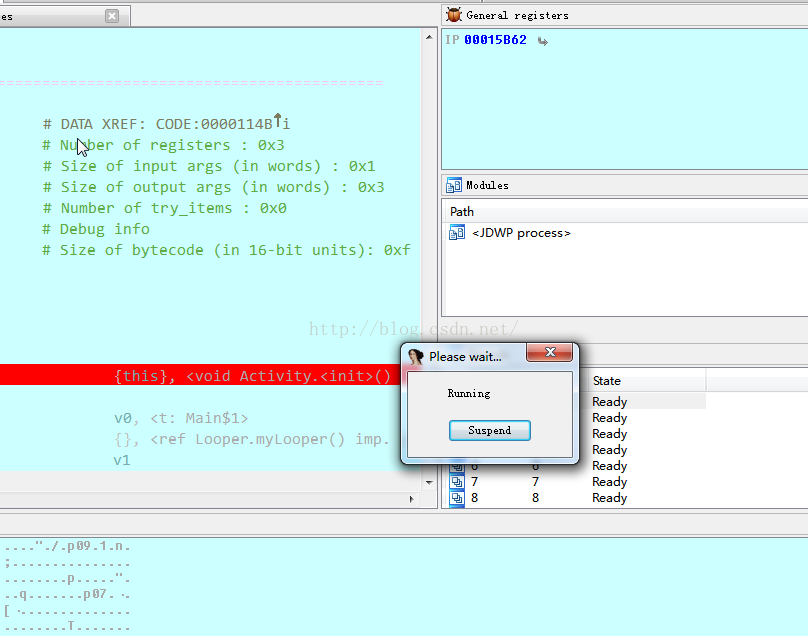
Task: Select the Ready state of thread 7
Action: (610, 482)
